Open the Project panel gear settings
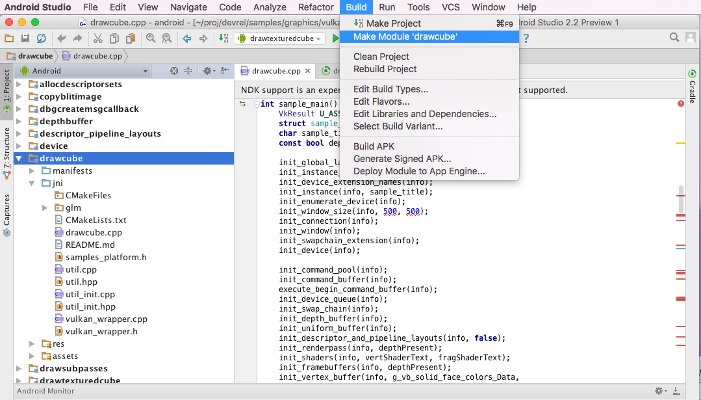This screenshot has height=400, width=701. point(208,71)
